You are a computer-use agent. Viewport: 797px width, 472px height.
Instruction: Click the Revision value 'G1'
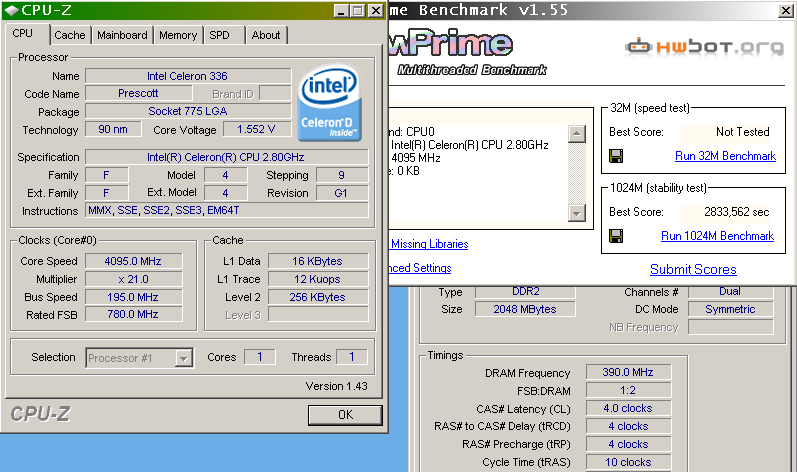342,193
